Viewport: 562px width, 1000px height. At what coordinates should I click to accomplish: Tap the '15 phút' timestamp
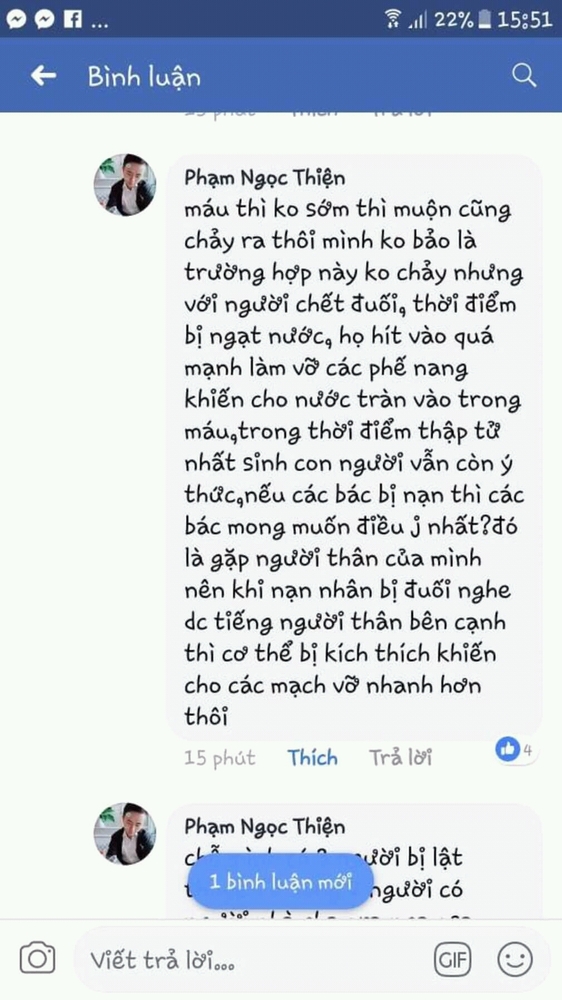point(219,758)
